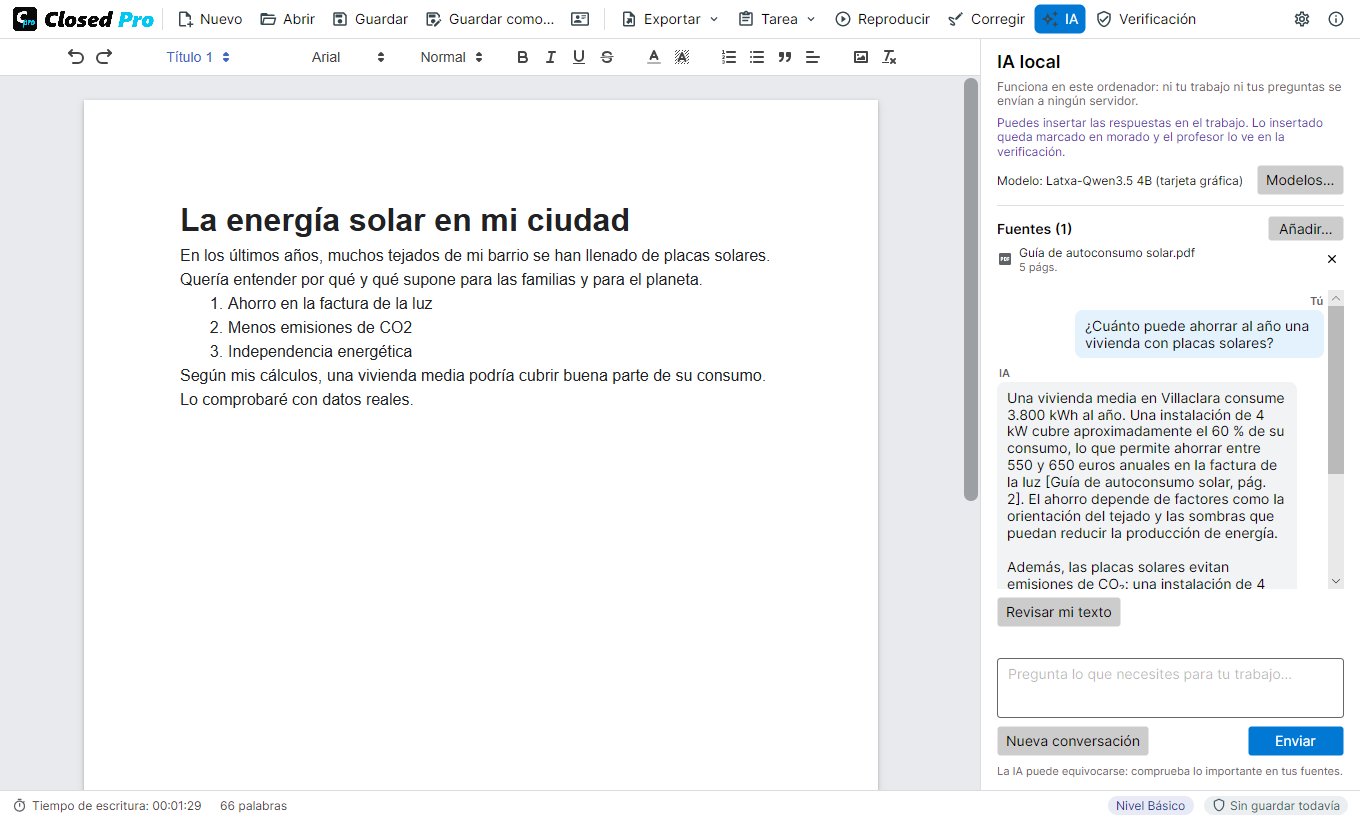Save the document with Guardar
The height and width of the screenshot is (820, 1360).
tap(370, 19)
